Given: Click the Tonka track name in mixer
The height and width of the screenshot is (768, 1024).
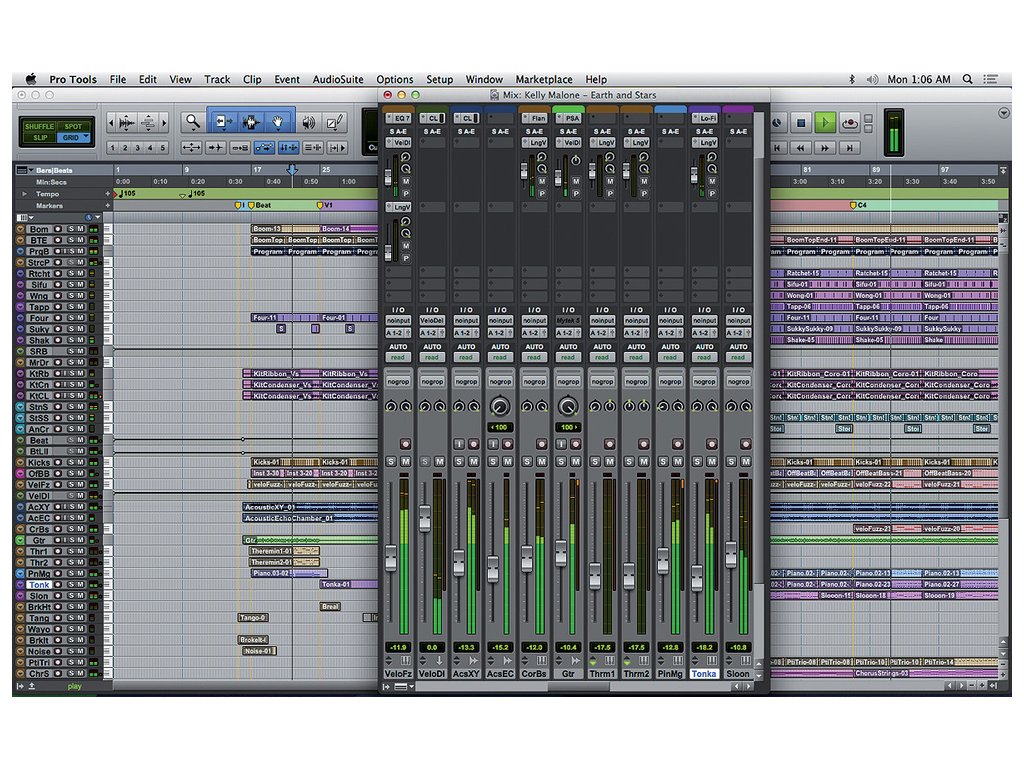Looking at the screenshot, I should pyautogui.click(x=704, y=673).
